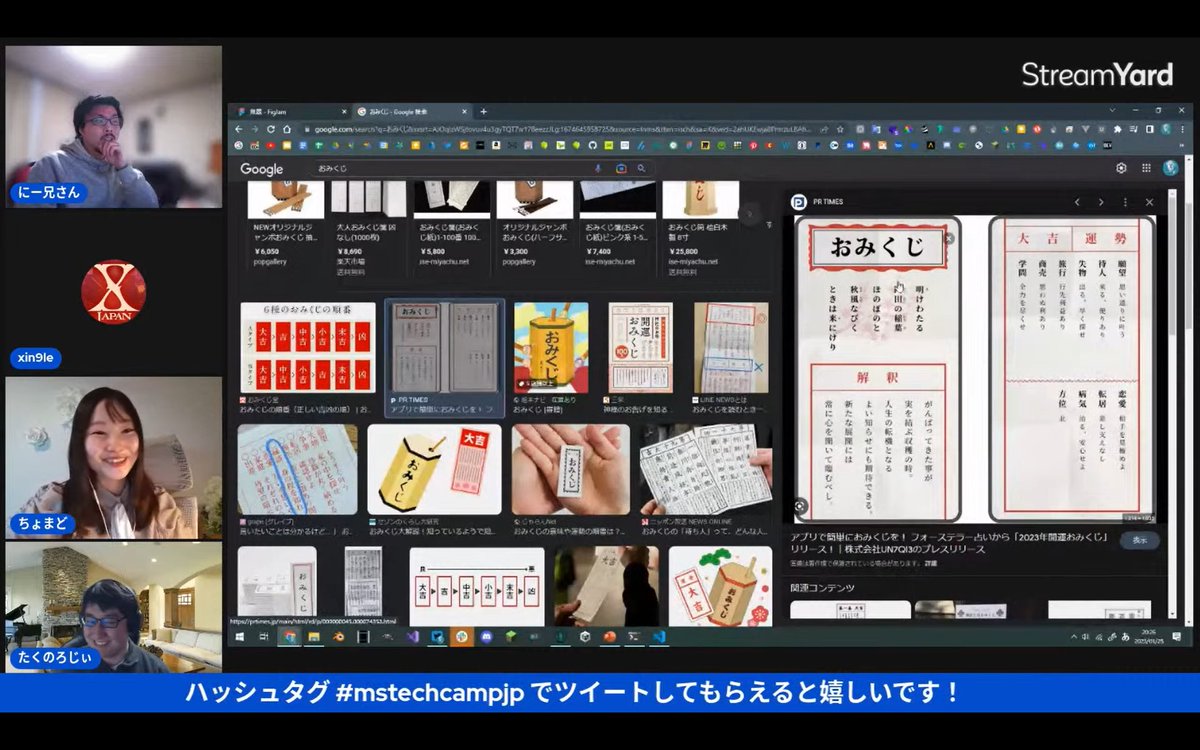Launch Visual Studio Code from the taskbar
The image size is (1200, 750).
click(x=659, y=637)
